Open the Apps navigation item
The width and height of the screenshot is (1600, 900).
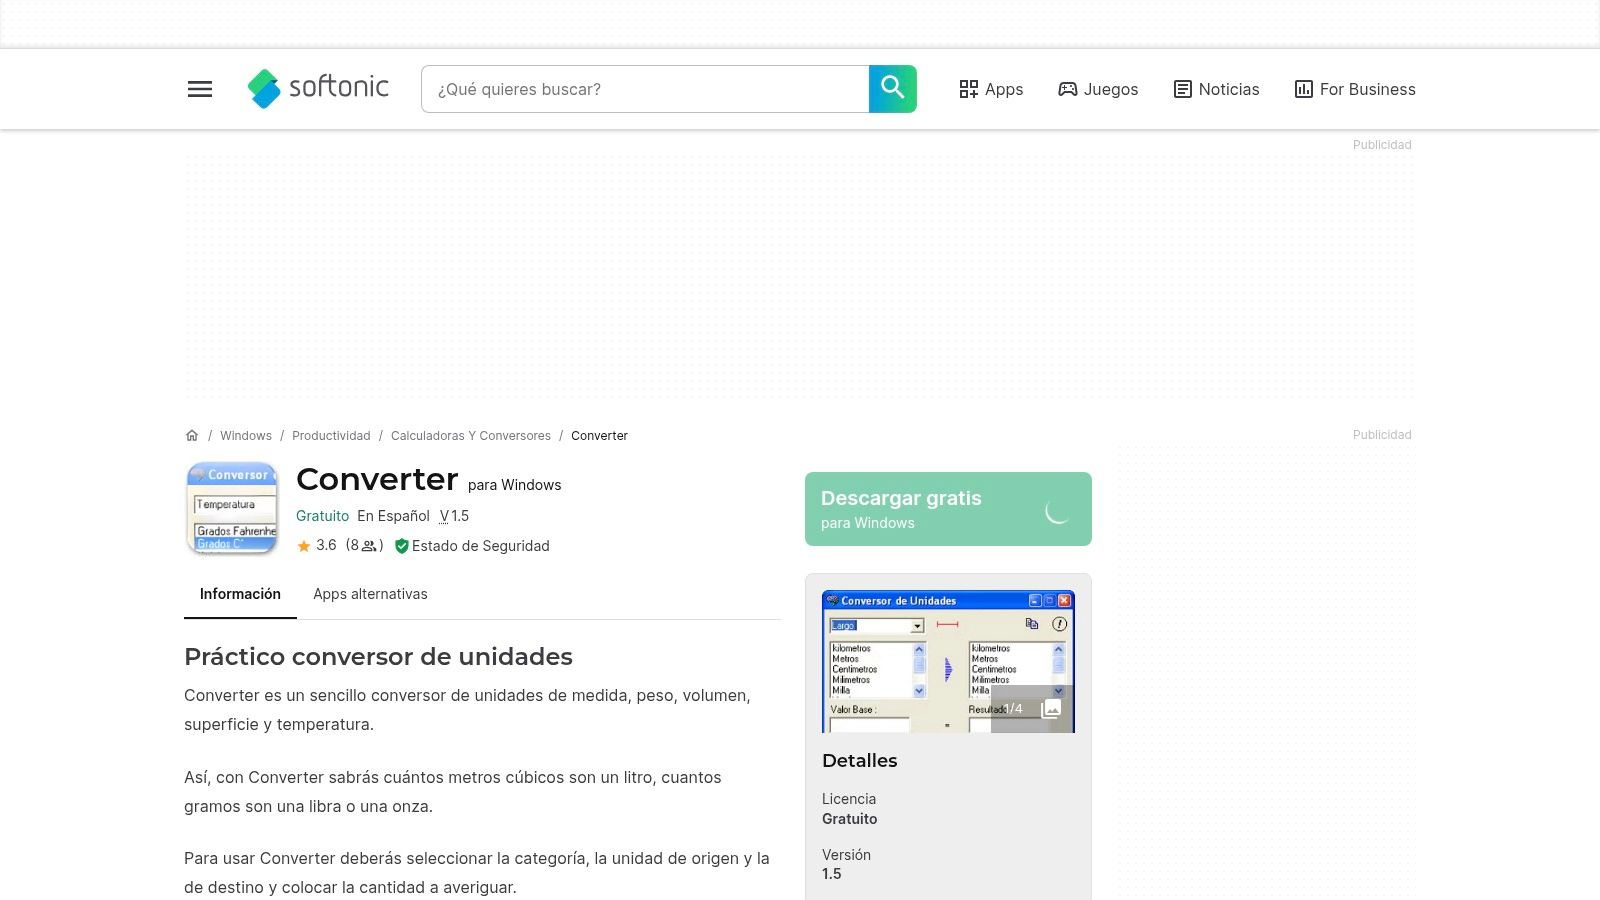click(991, 89)
